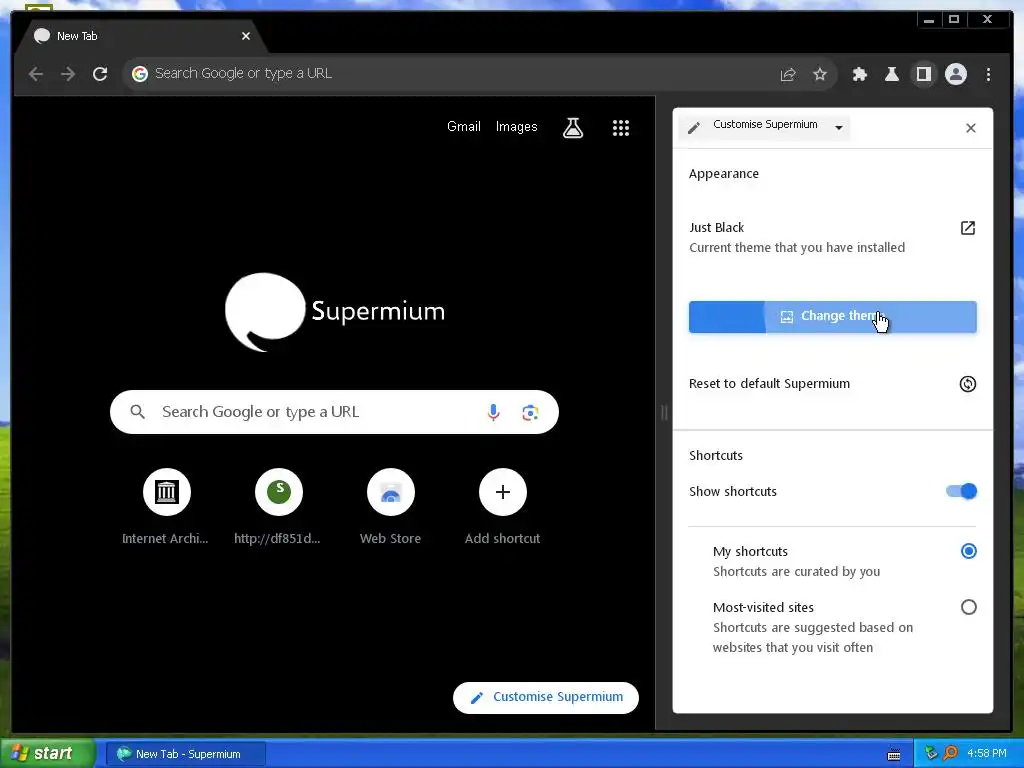Toggle the side panel toolbar icon
Image resolution: width=1024 pixels, height=768 pixels.
pyautogui.click(x=923, y=74)
